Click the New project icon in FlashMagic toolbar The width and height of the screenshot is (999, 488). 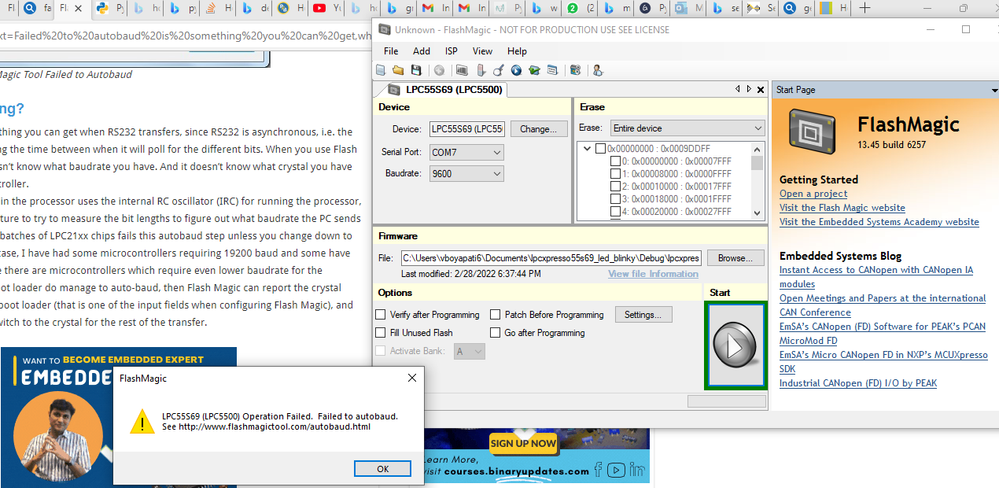[x=381, y=70]
